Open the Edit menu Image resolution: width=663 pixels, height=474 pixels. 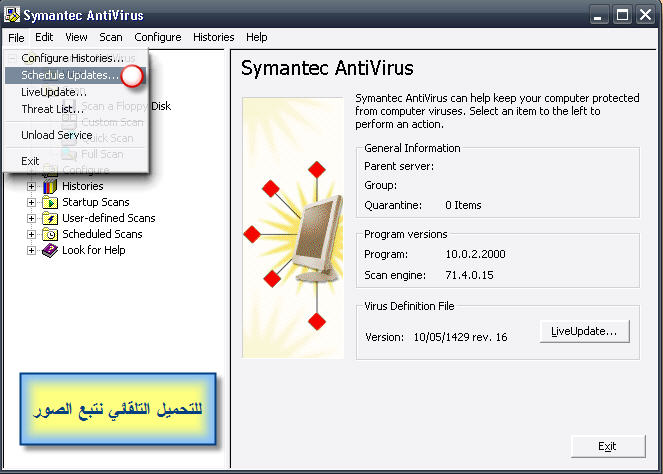pyautogui.click(x=44, y=37)
